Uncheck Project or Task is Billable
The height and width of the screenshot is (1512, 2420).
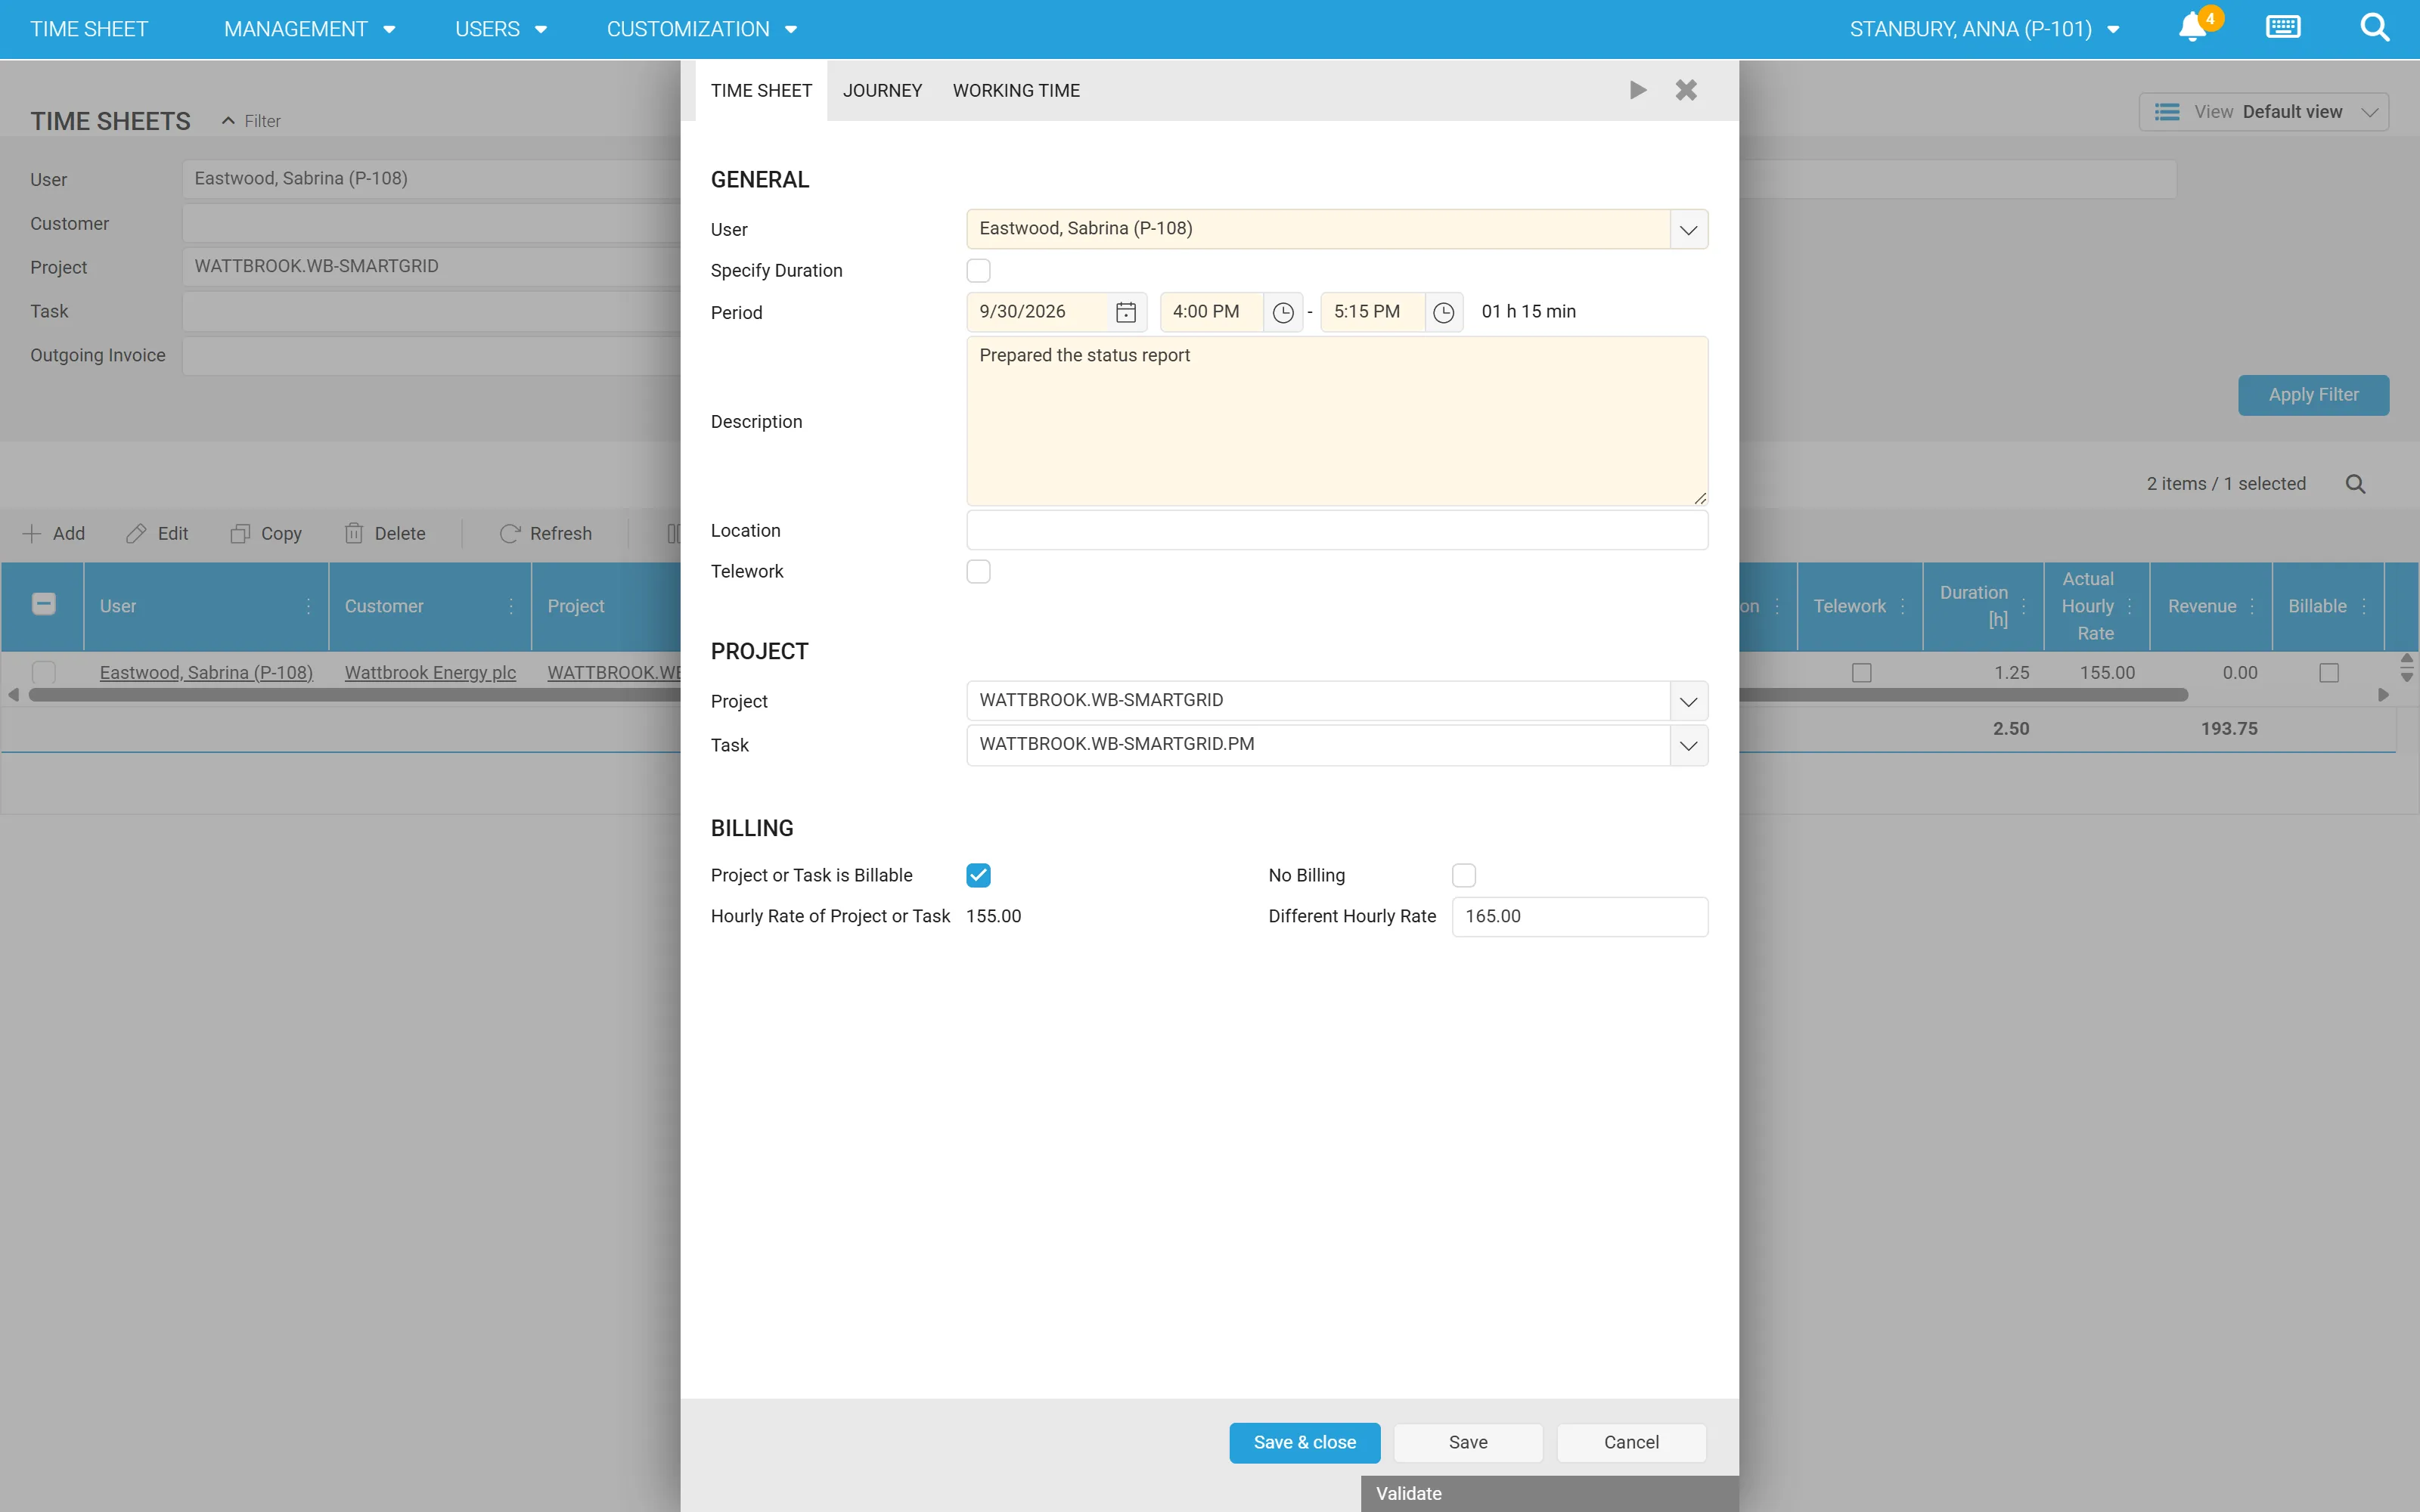[x=978, y=876]
